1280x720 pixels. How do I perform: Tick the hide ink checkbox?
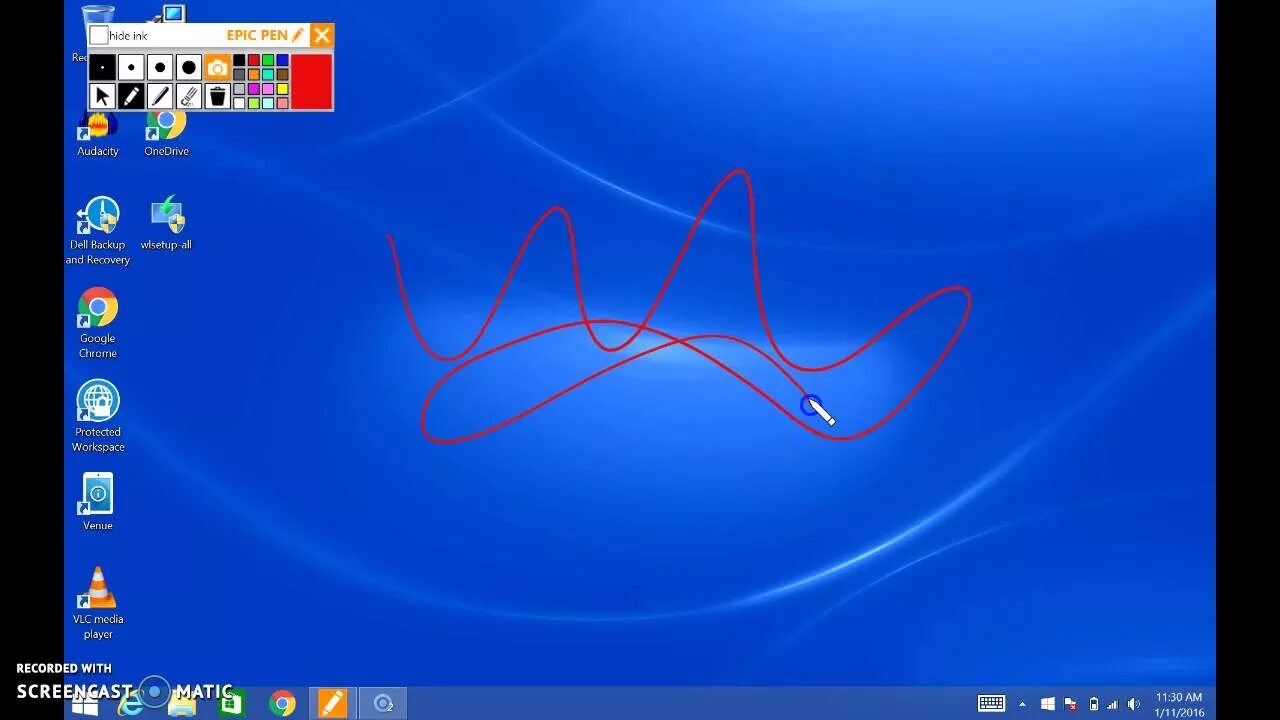tap(99, 35)
